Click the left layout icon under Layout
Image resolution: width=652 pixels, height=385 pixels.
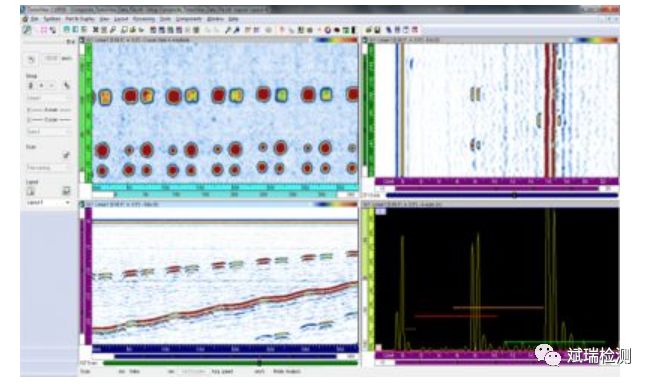coord(31,191)
